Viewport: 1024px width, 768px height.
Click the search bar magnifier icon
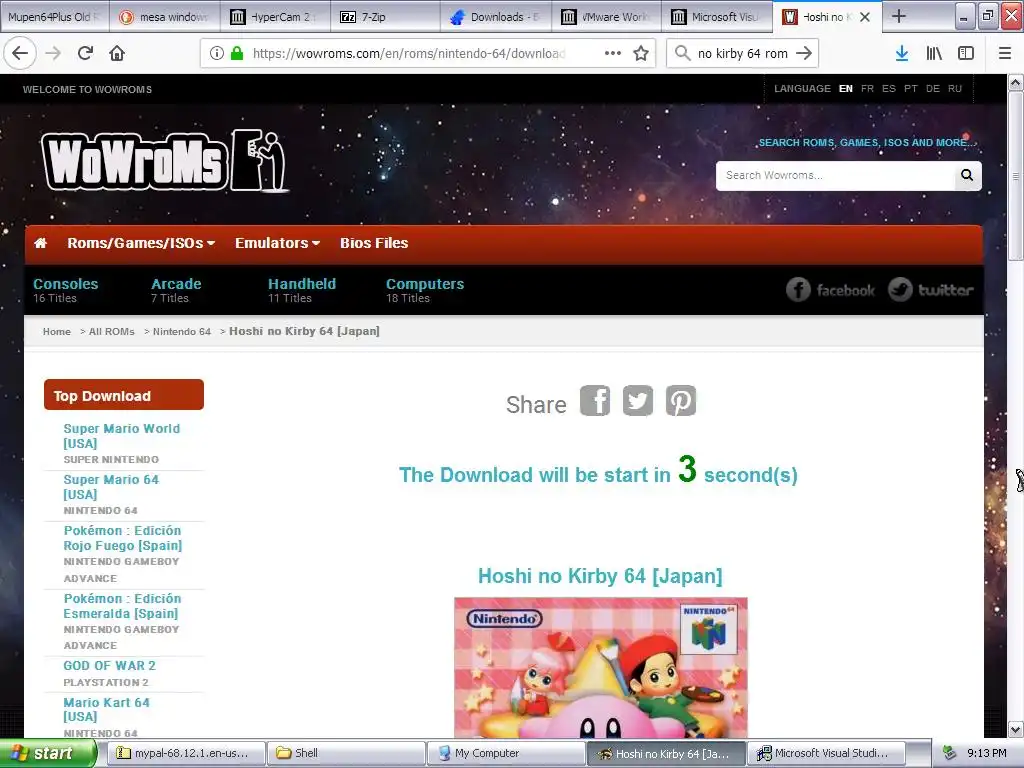tap(682, 54)
